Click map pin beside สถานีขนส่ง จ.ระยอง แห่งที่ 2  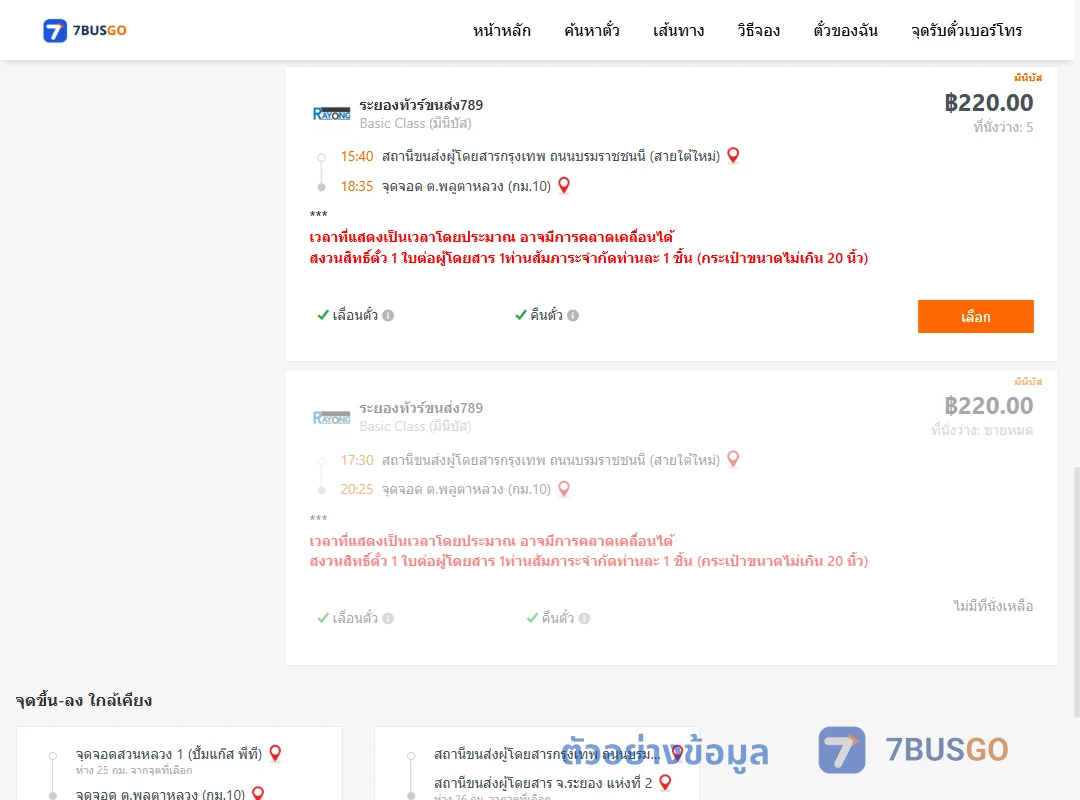(x=665, y=783)
